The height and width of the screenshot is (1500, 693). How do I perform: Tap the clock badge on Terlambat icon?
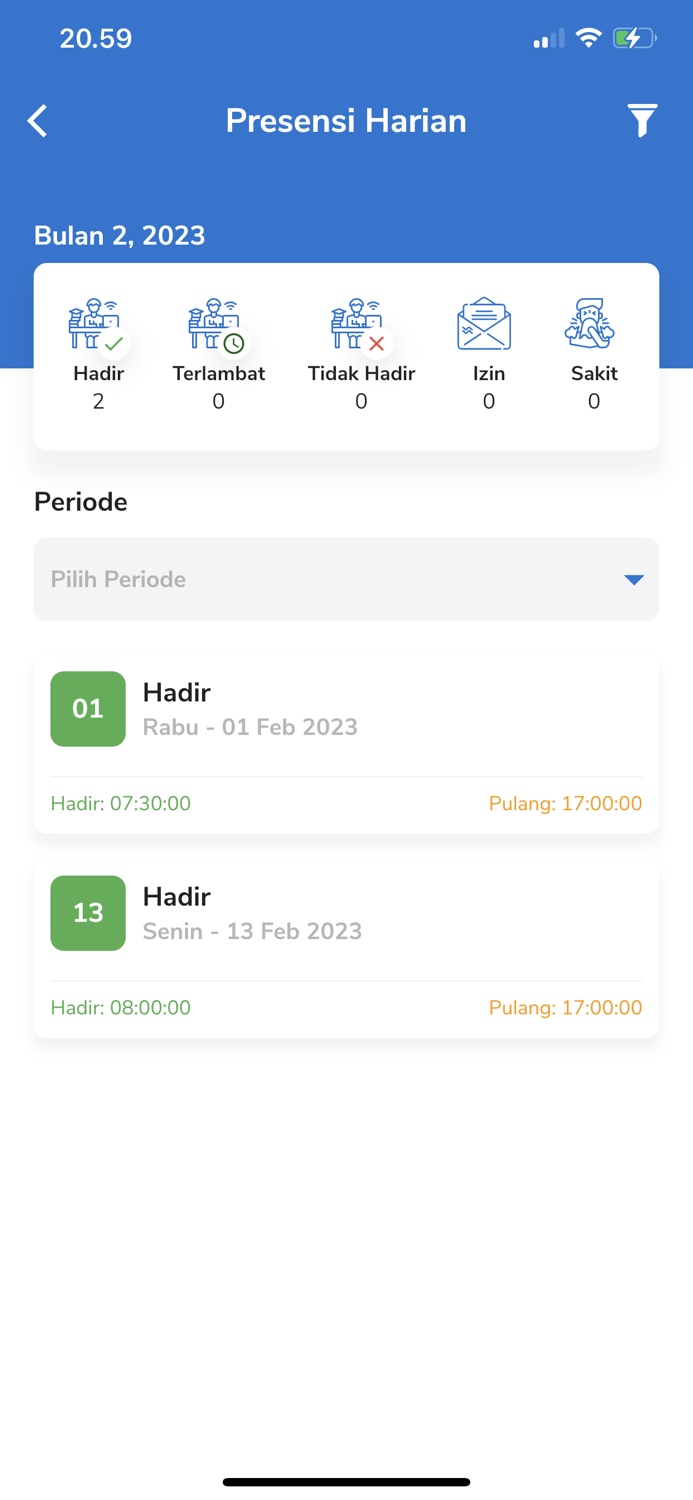pos(234,342)
